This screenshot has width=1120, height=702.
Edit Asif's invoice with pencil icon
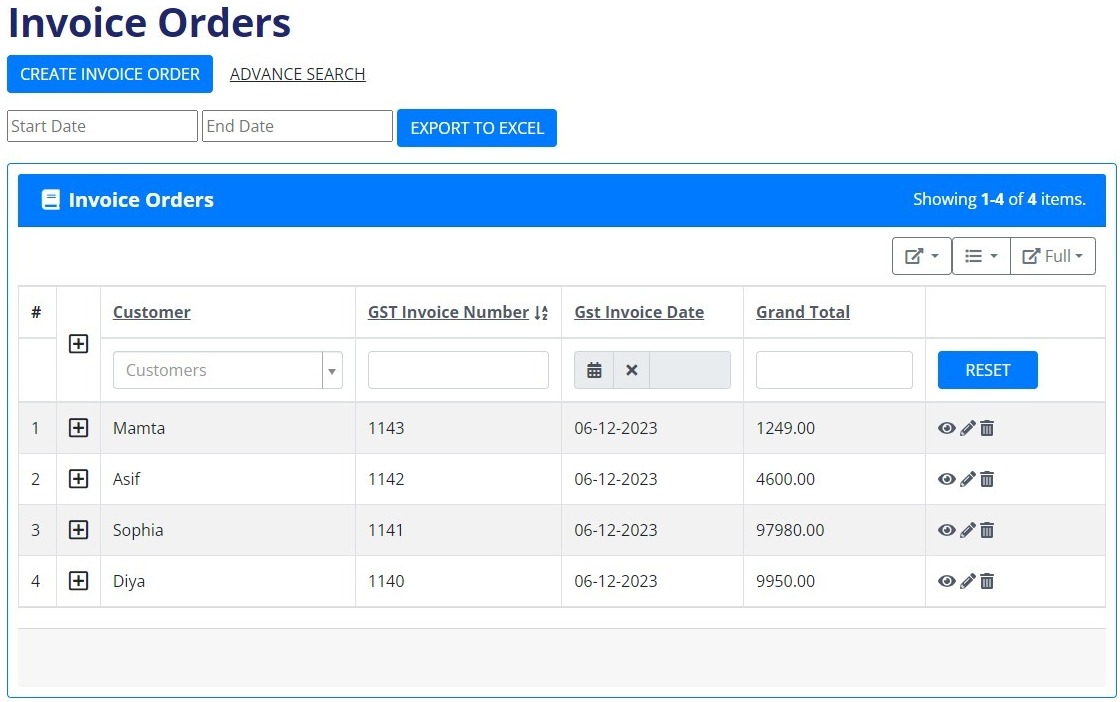point(967,479)
